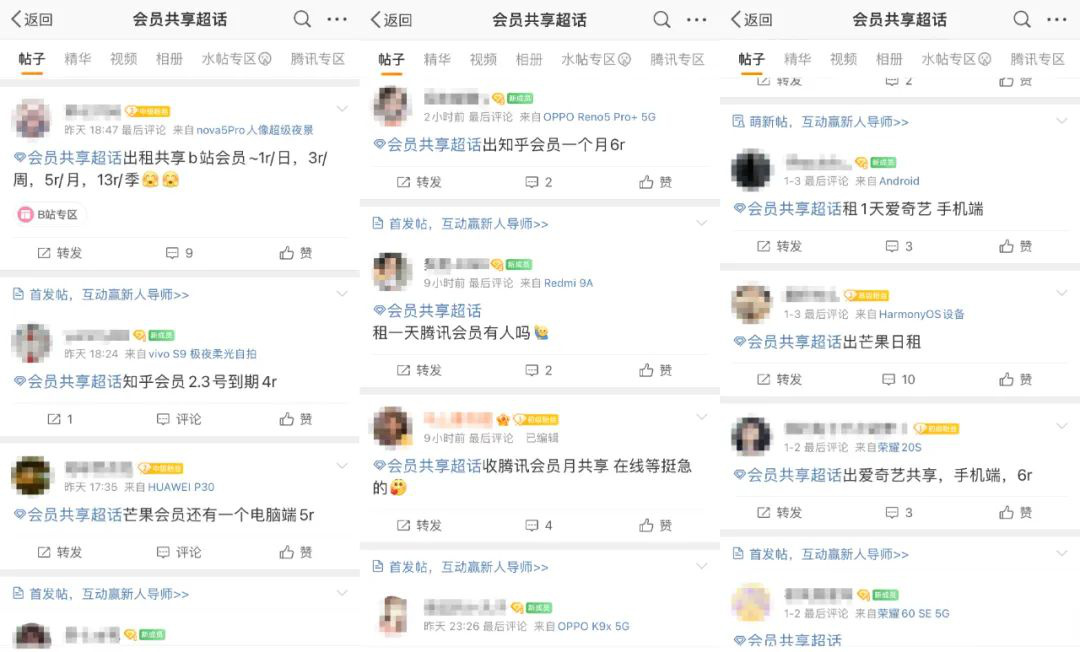Open 腾讯专区 tab in right panel
The height and width of the screenshot is (652, 1080).
pos(1037,59)
